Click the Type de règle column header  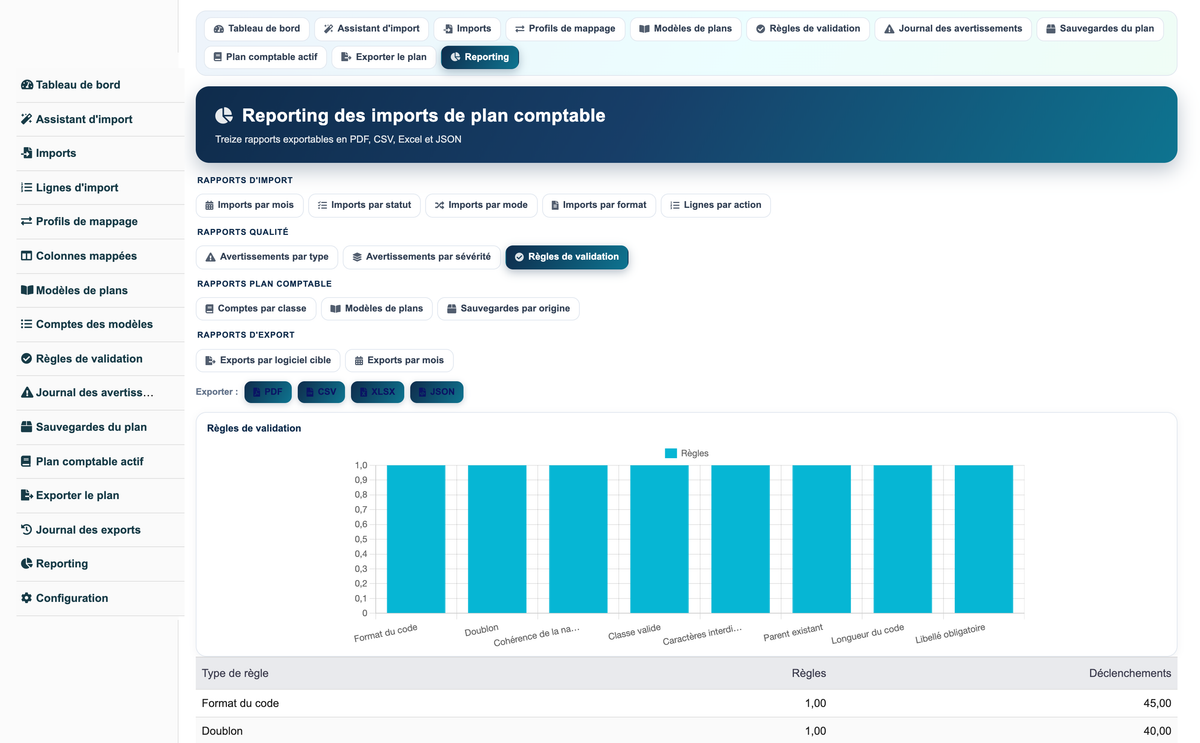pos(235,674)
